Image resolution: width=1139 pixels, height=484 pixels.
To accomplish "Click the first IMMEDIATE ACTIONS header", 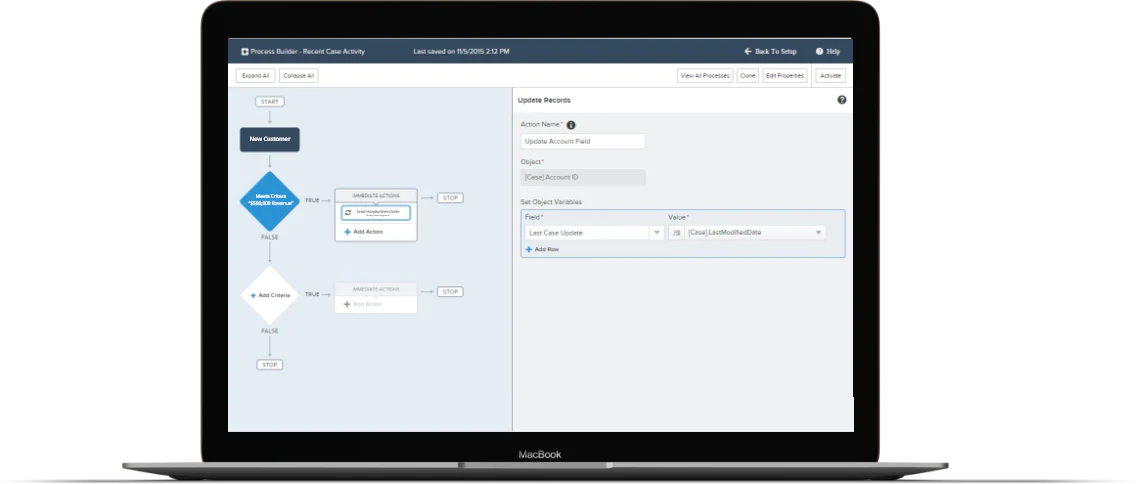I will point(376,195).
